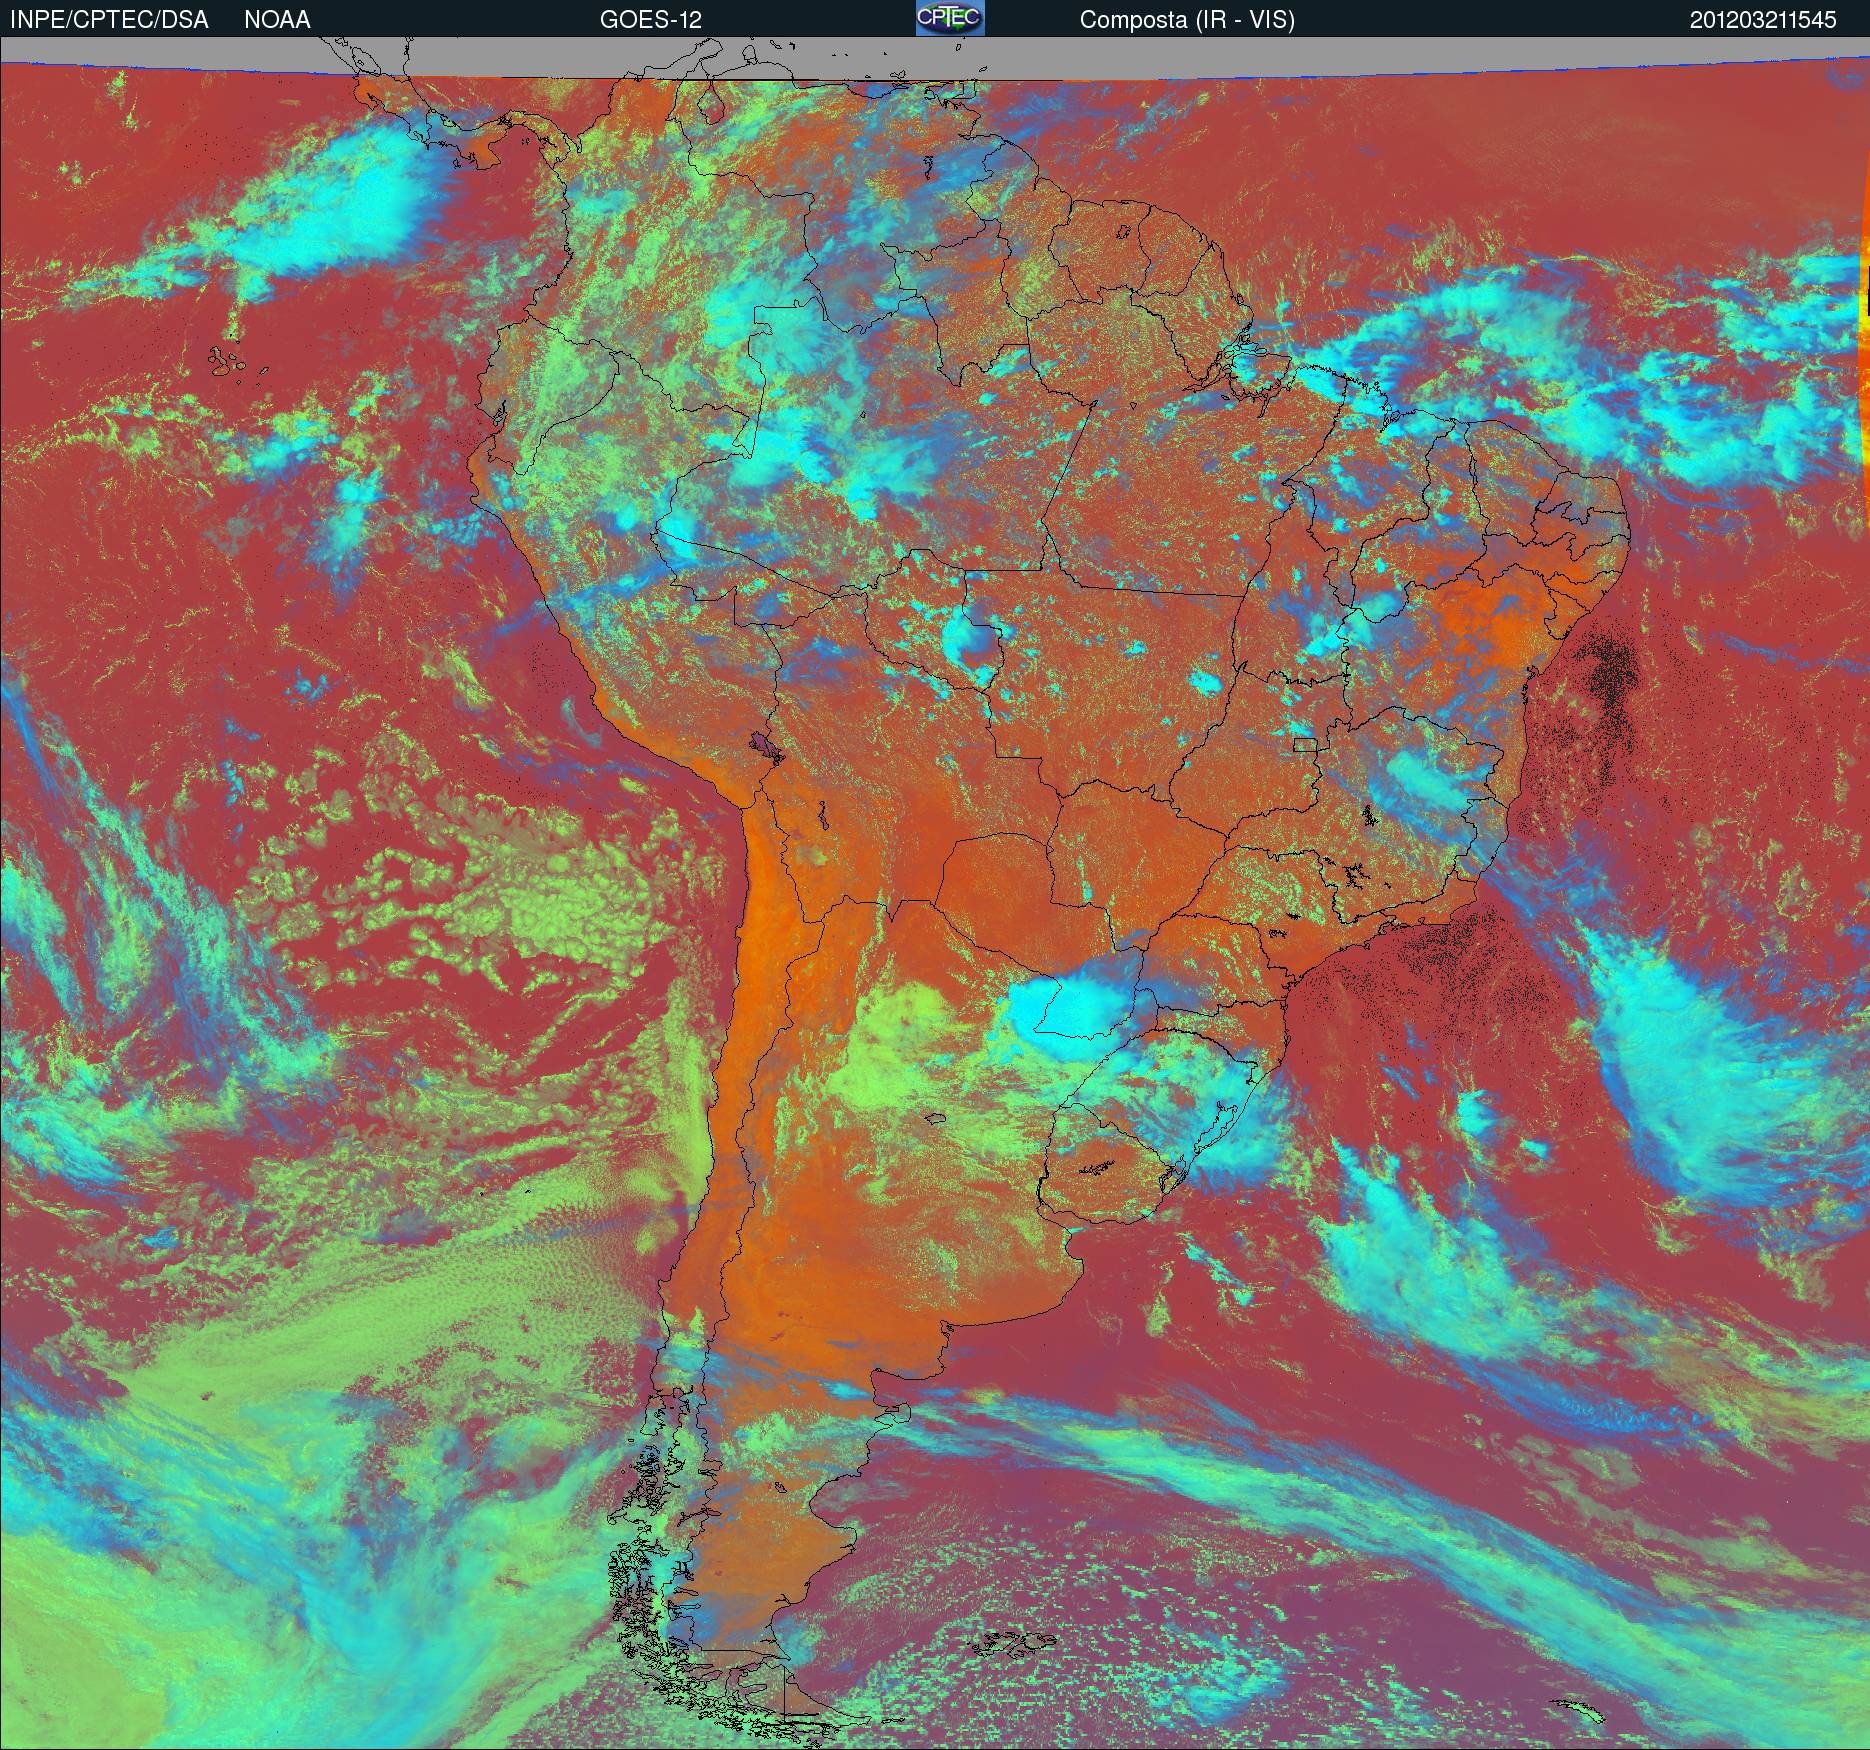Viewport: 1870px width, 1750px height.
Task: Click the INPE/CPTEC/DSA header text
Action: coord(109,20)
